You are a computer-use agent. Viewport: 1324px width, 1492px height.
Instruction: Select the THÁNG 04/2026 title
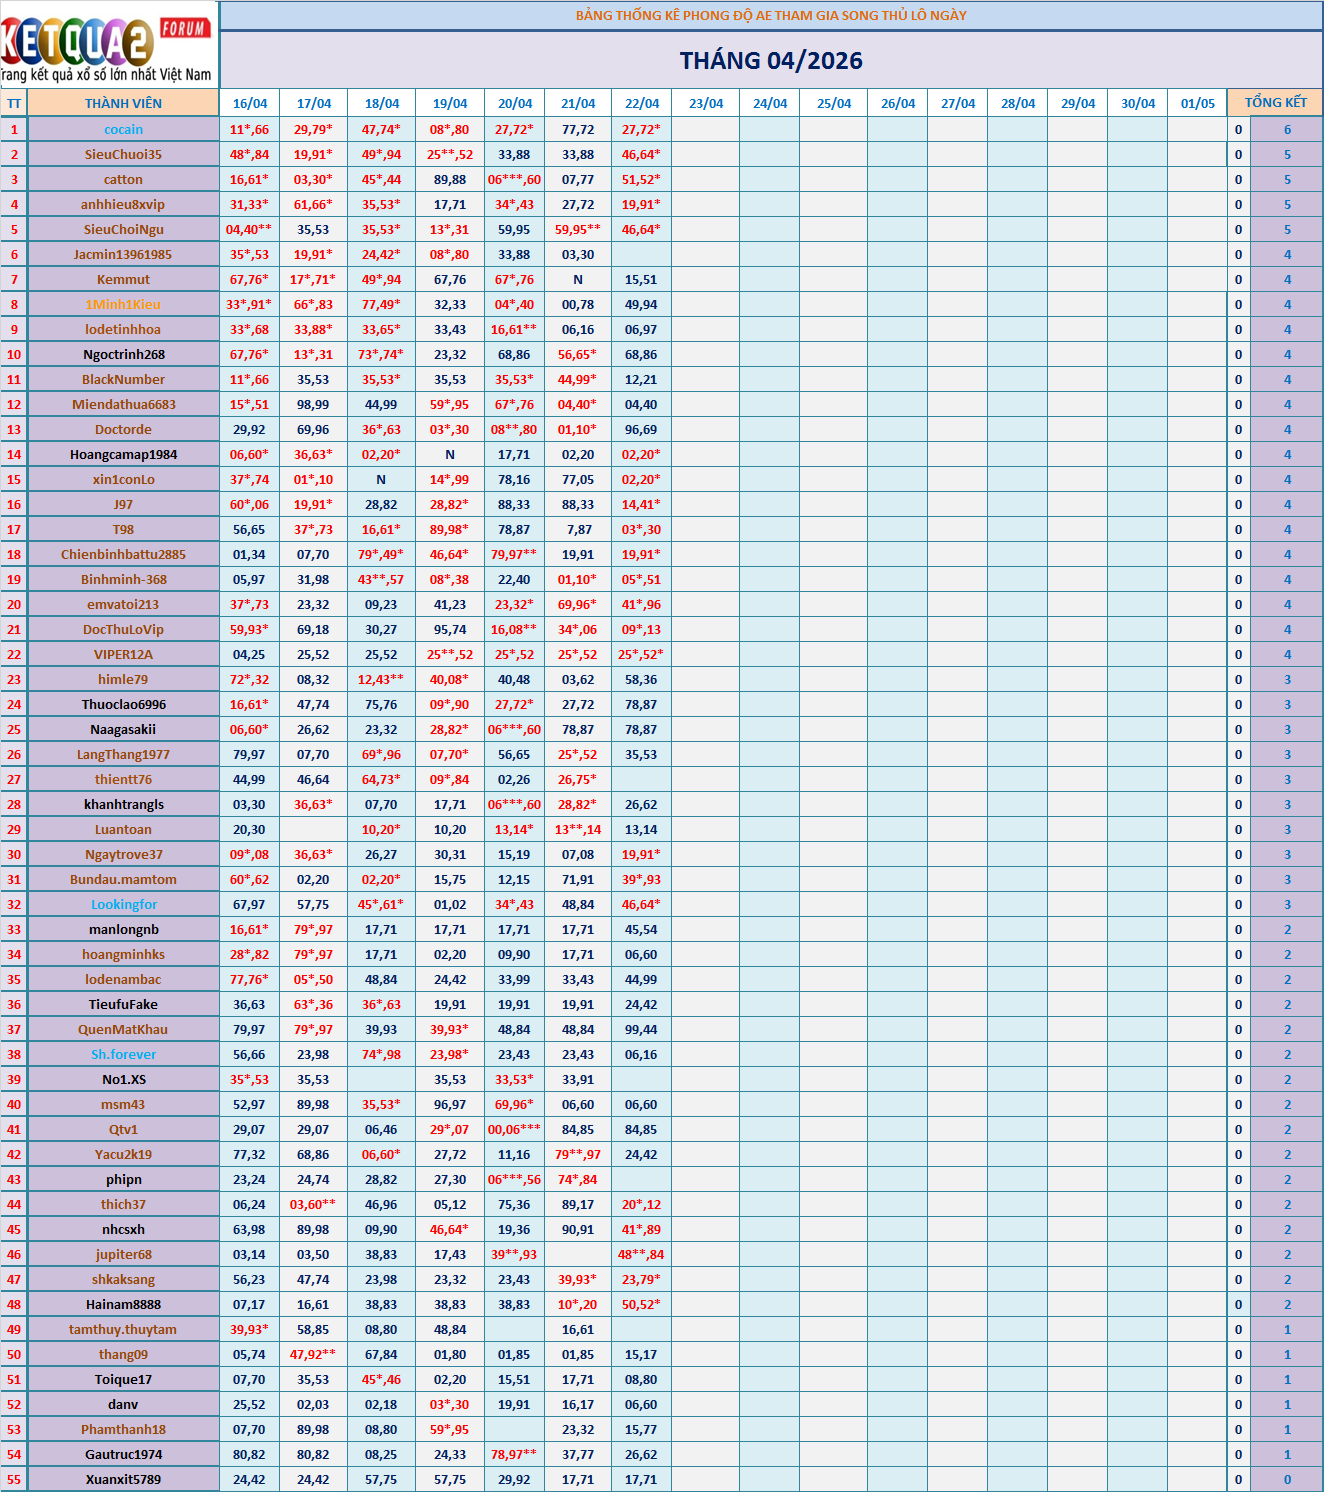[x=771, y=61]
